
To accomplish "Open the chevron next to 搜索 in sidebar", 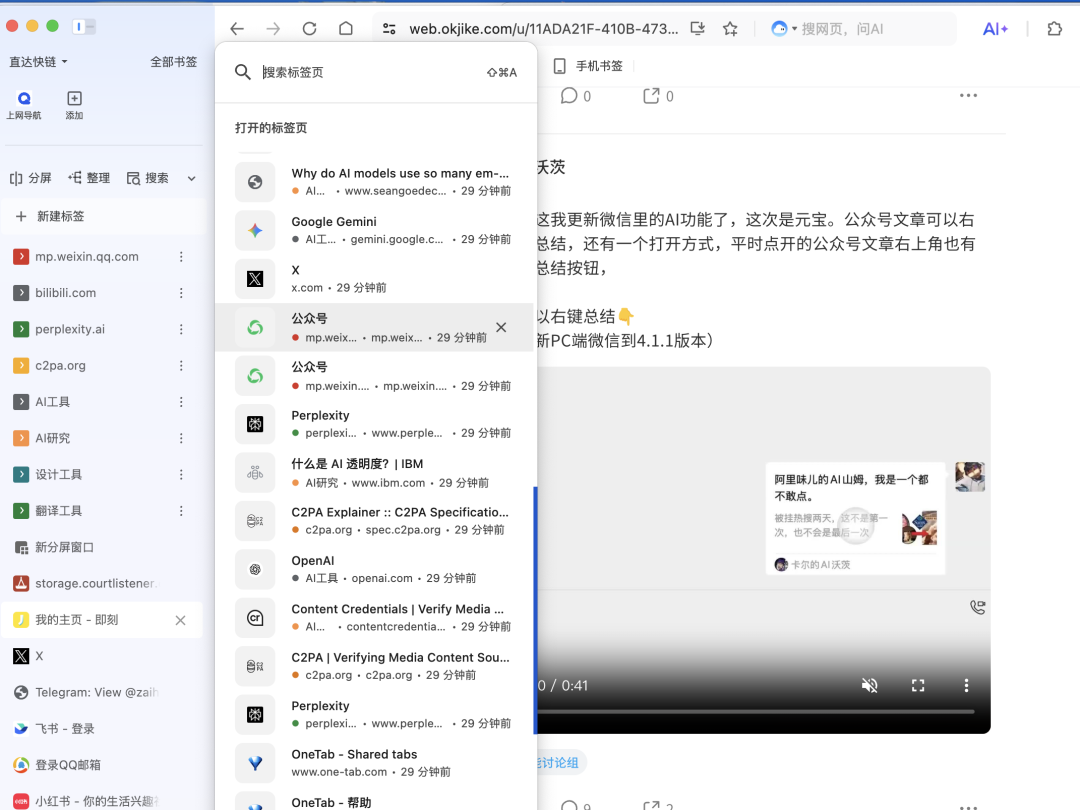I will pyautogui.click(x=189, y=177).
